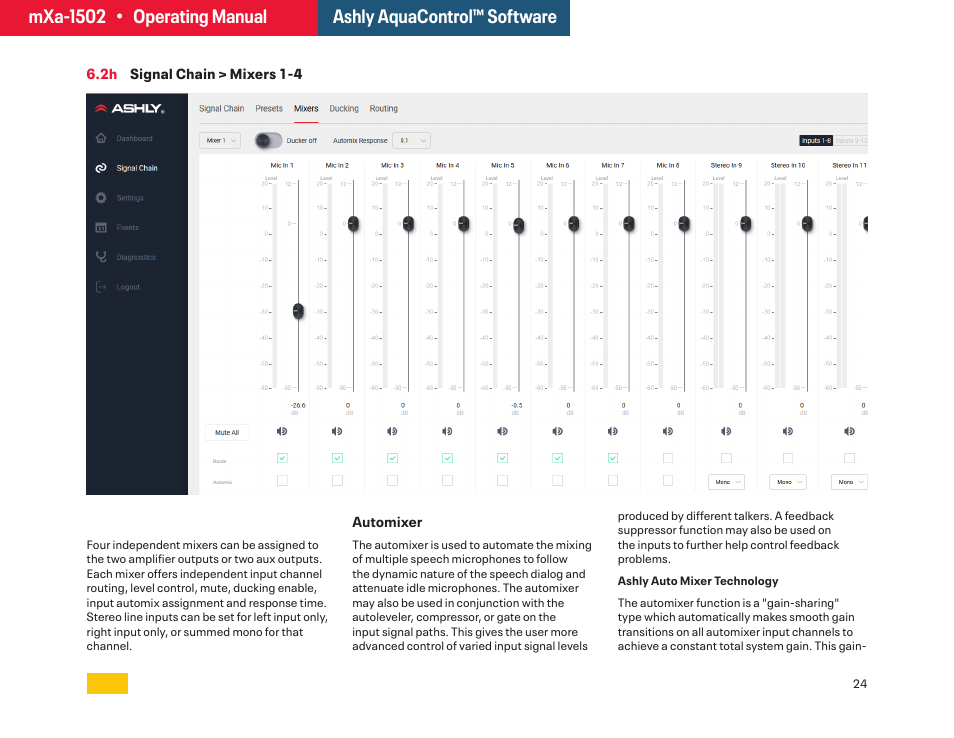Click Stereo In 10 fader knob

pyautogui.click(x=807, y=224)
